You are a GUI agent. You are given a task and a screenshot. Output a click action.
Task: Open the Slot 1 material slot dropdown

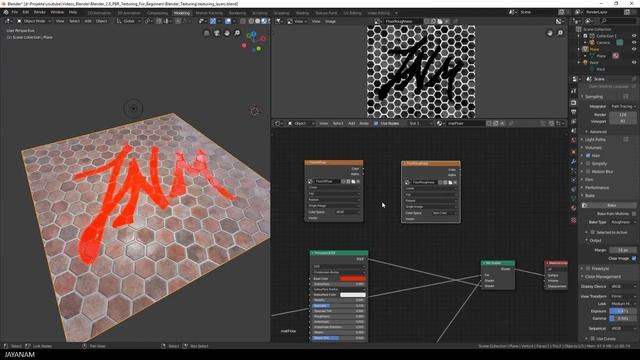[421, 123]
